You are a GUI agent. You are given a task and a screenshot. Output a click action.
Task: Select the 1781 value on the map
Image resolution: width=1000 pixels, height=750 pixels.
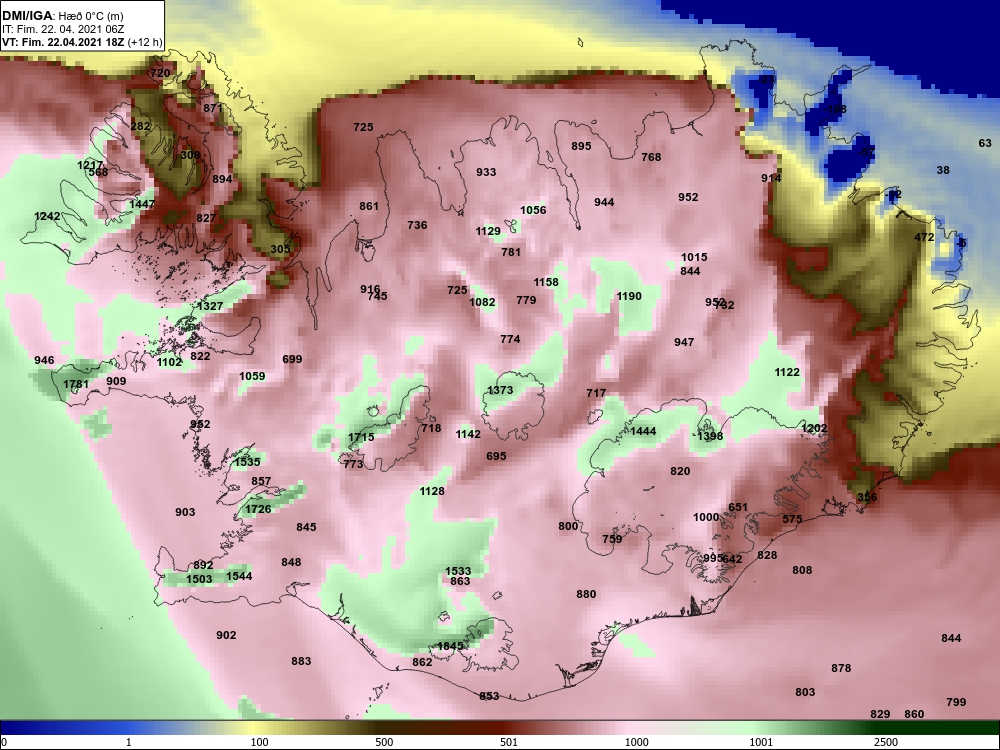76,384
